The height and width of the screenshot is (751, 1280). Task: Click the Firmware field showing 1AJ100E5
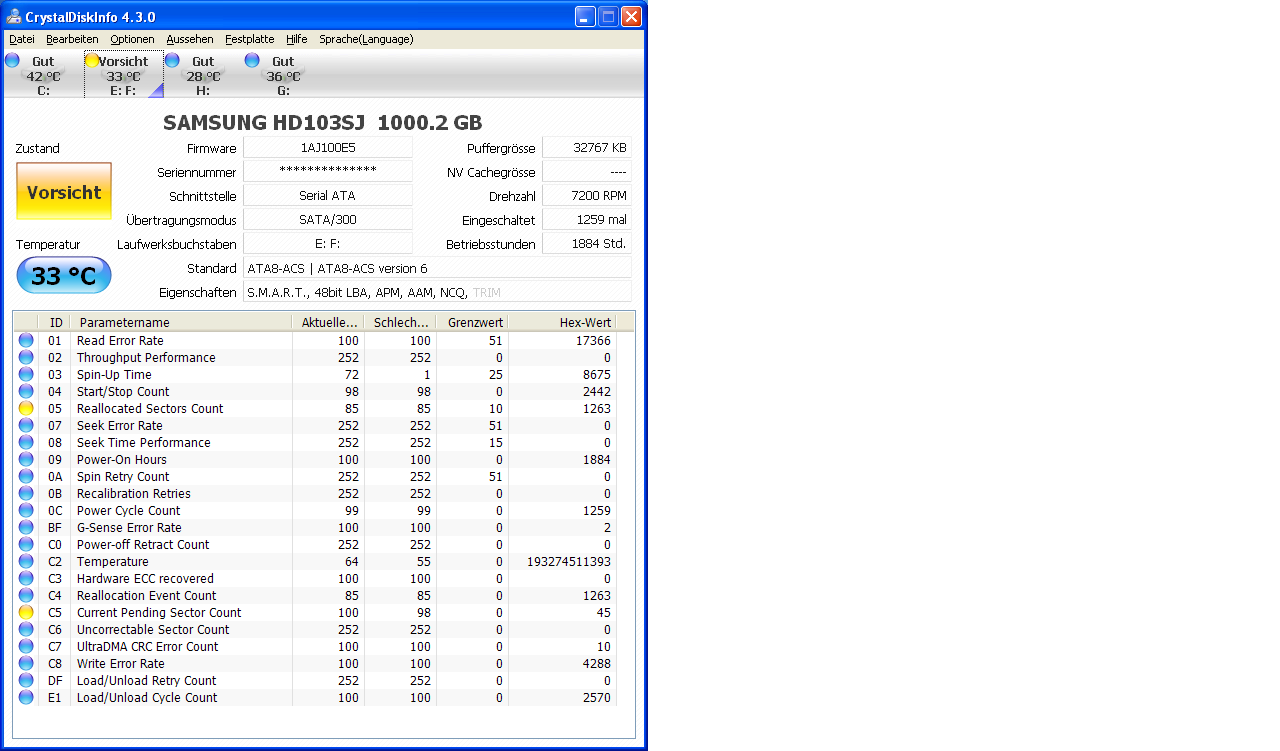(x=328, y=148)
